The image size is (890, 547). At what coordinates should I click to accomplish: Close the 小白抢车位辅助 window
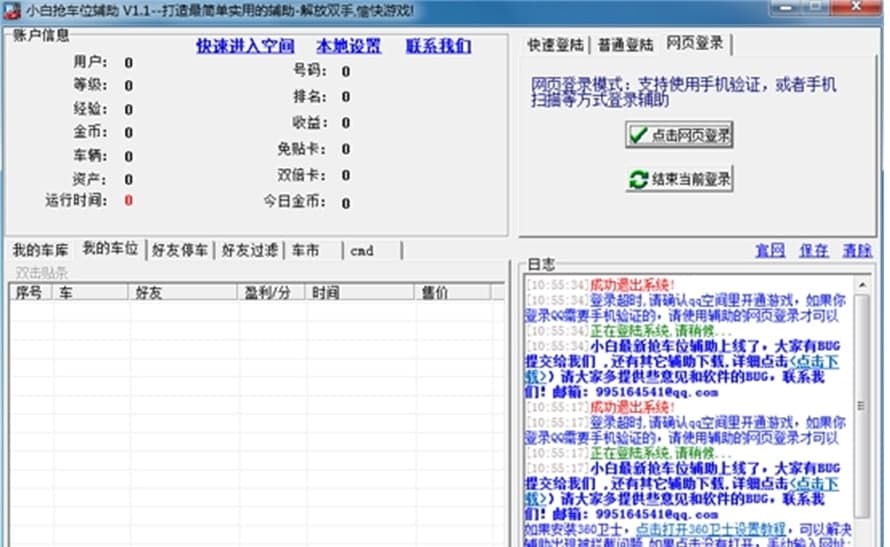point(857,7)
